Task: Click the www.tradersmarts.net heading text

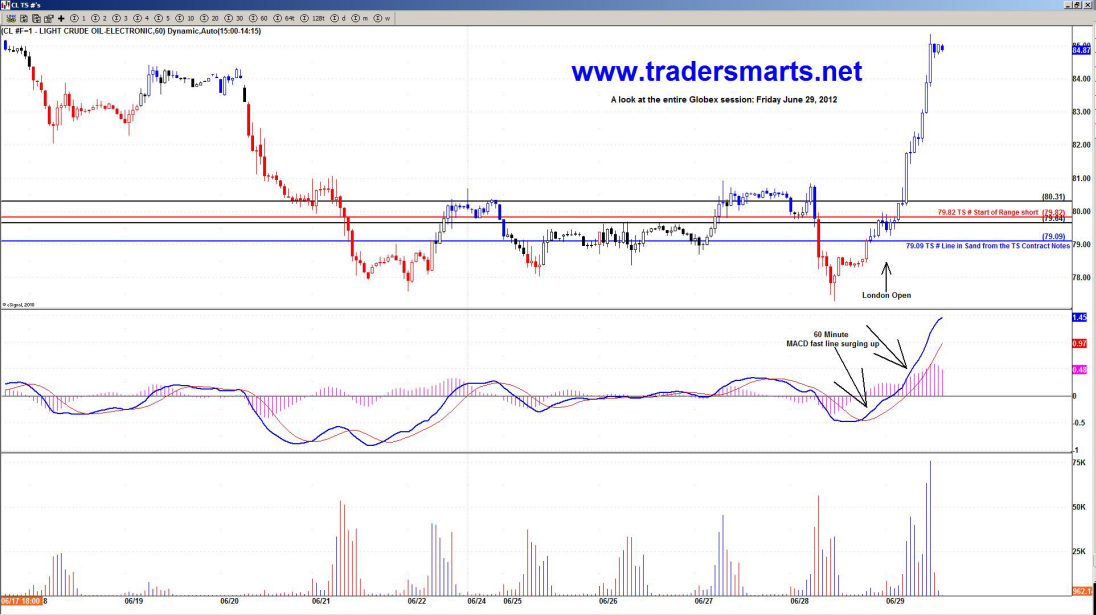Action: point(716,72)
